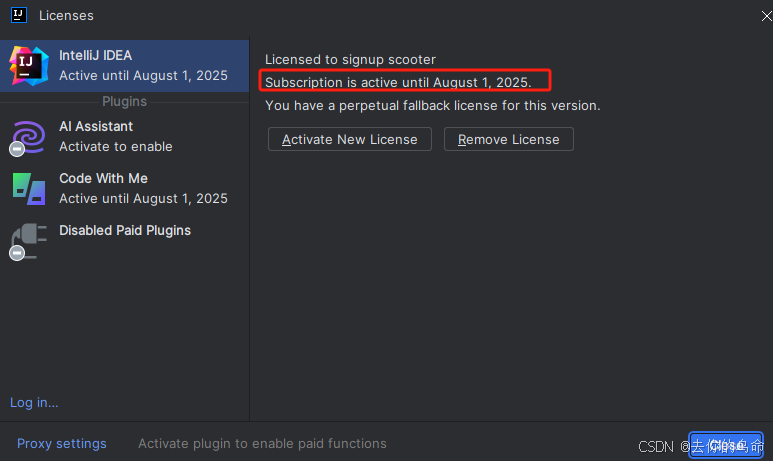Select AI Assistant 'Activate to enable' entry
The image size is (773, 461).
tap(115, 146)
